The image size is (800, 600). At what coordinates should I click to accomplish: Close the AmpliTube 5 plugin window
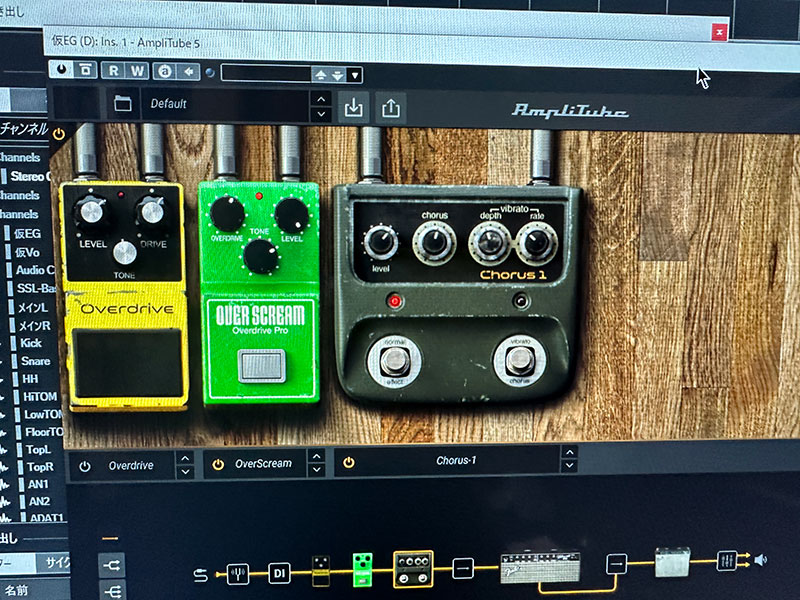(x=719, y=33)
